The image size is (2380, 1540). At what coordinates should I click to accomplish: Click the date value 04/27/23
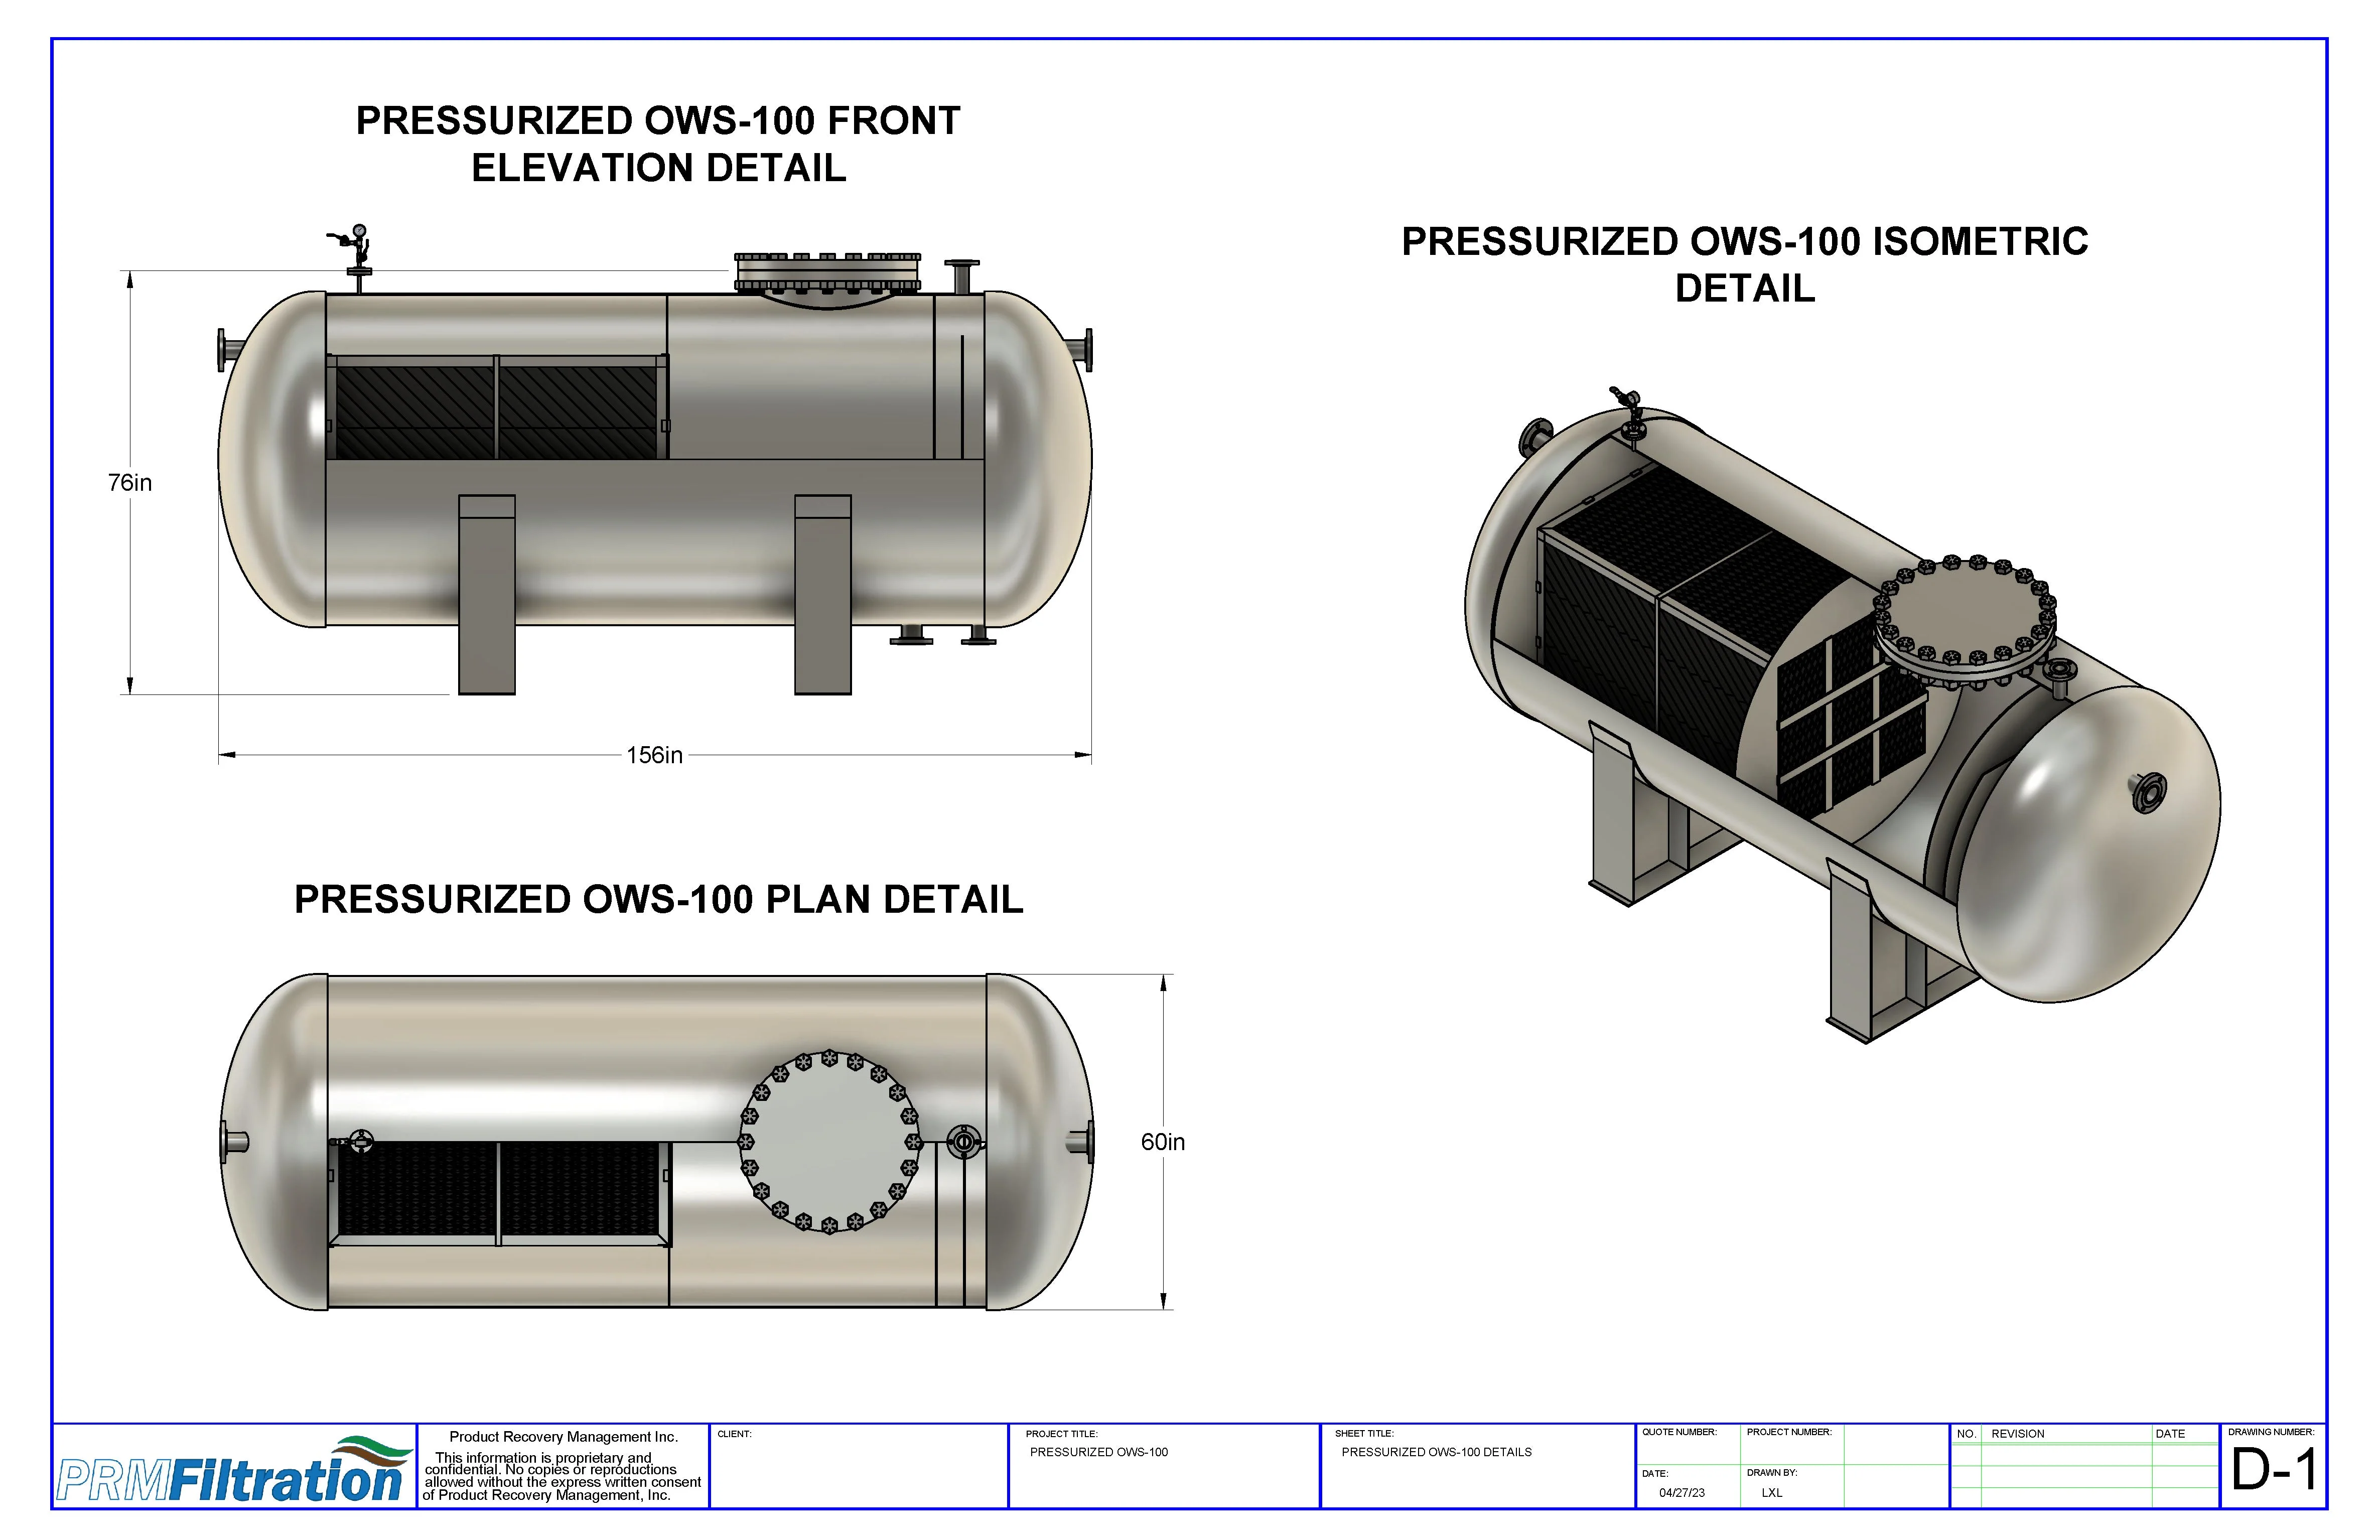(x=1682, y=1493)
